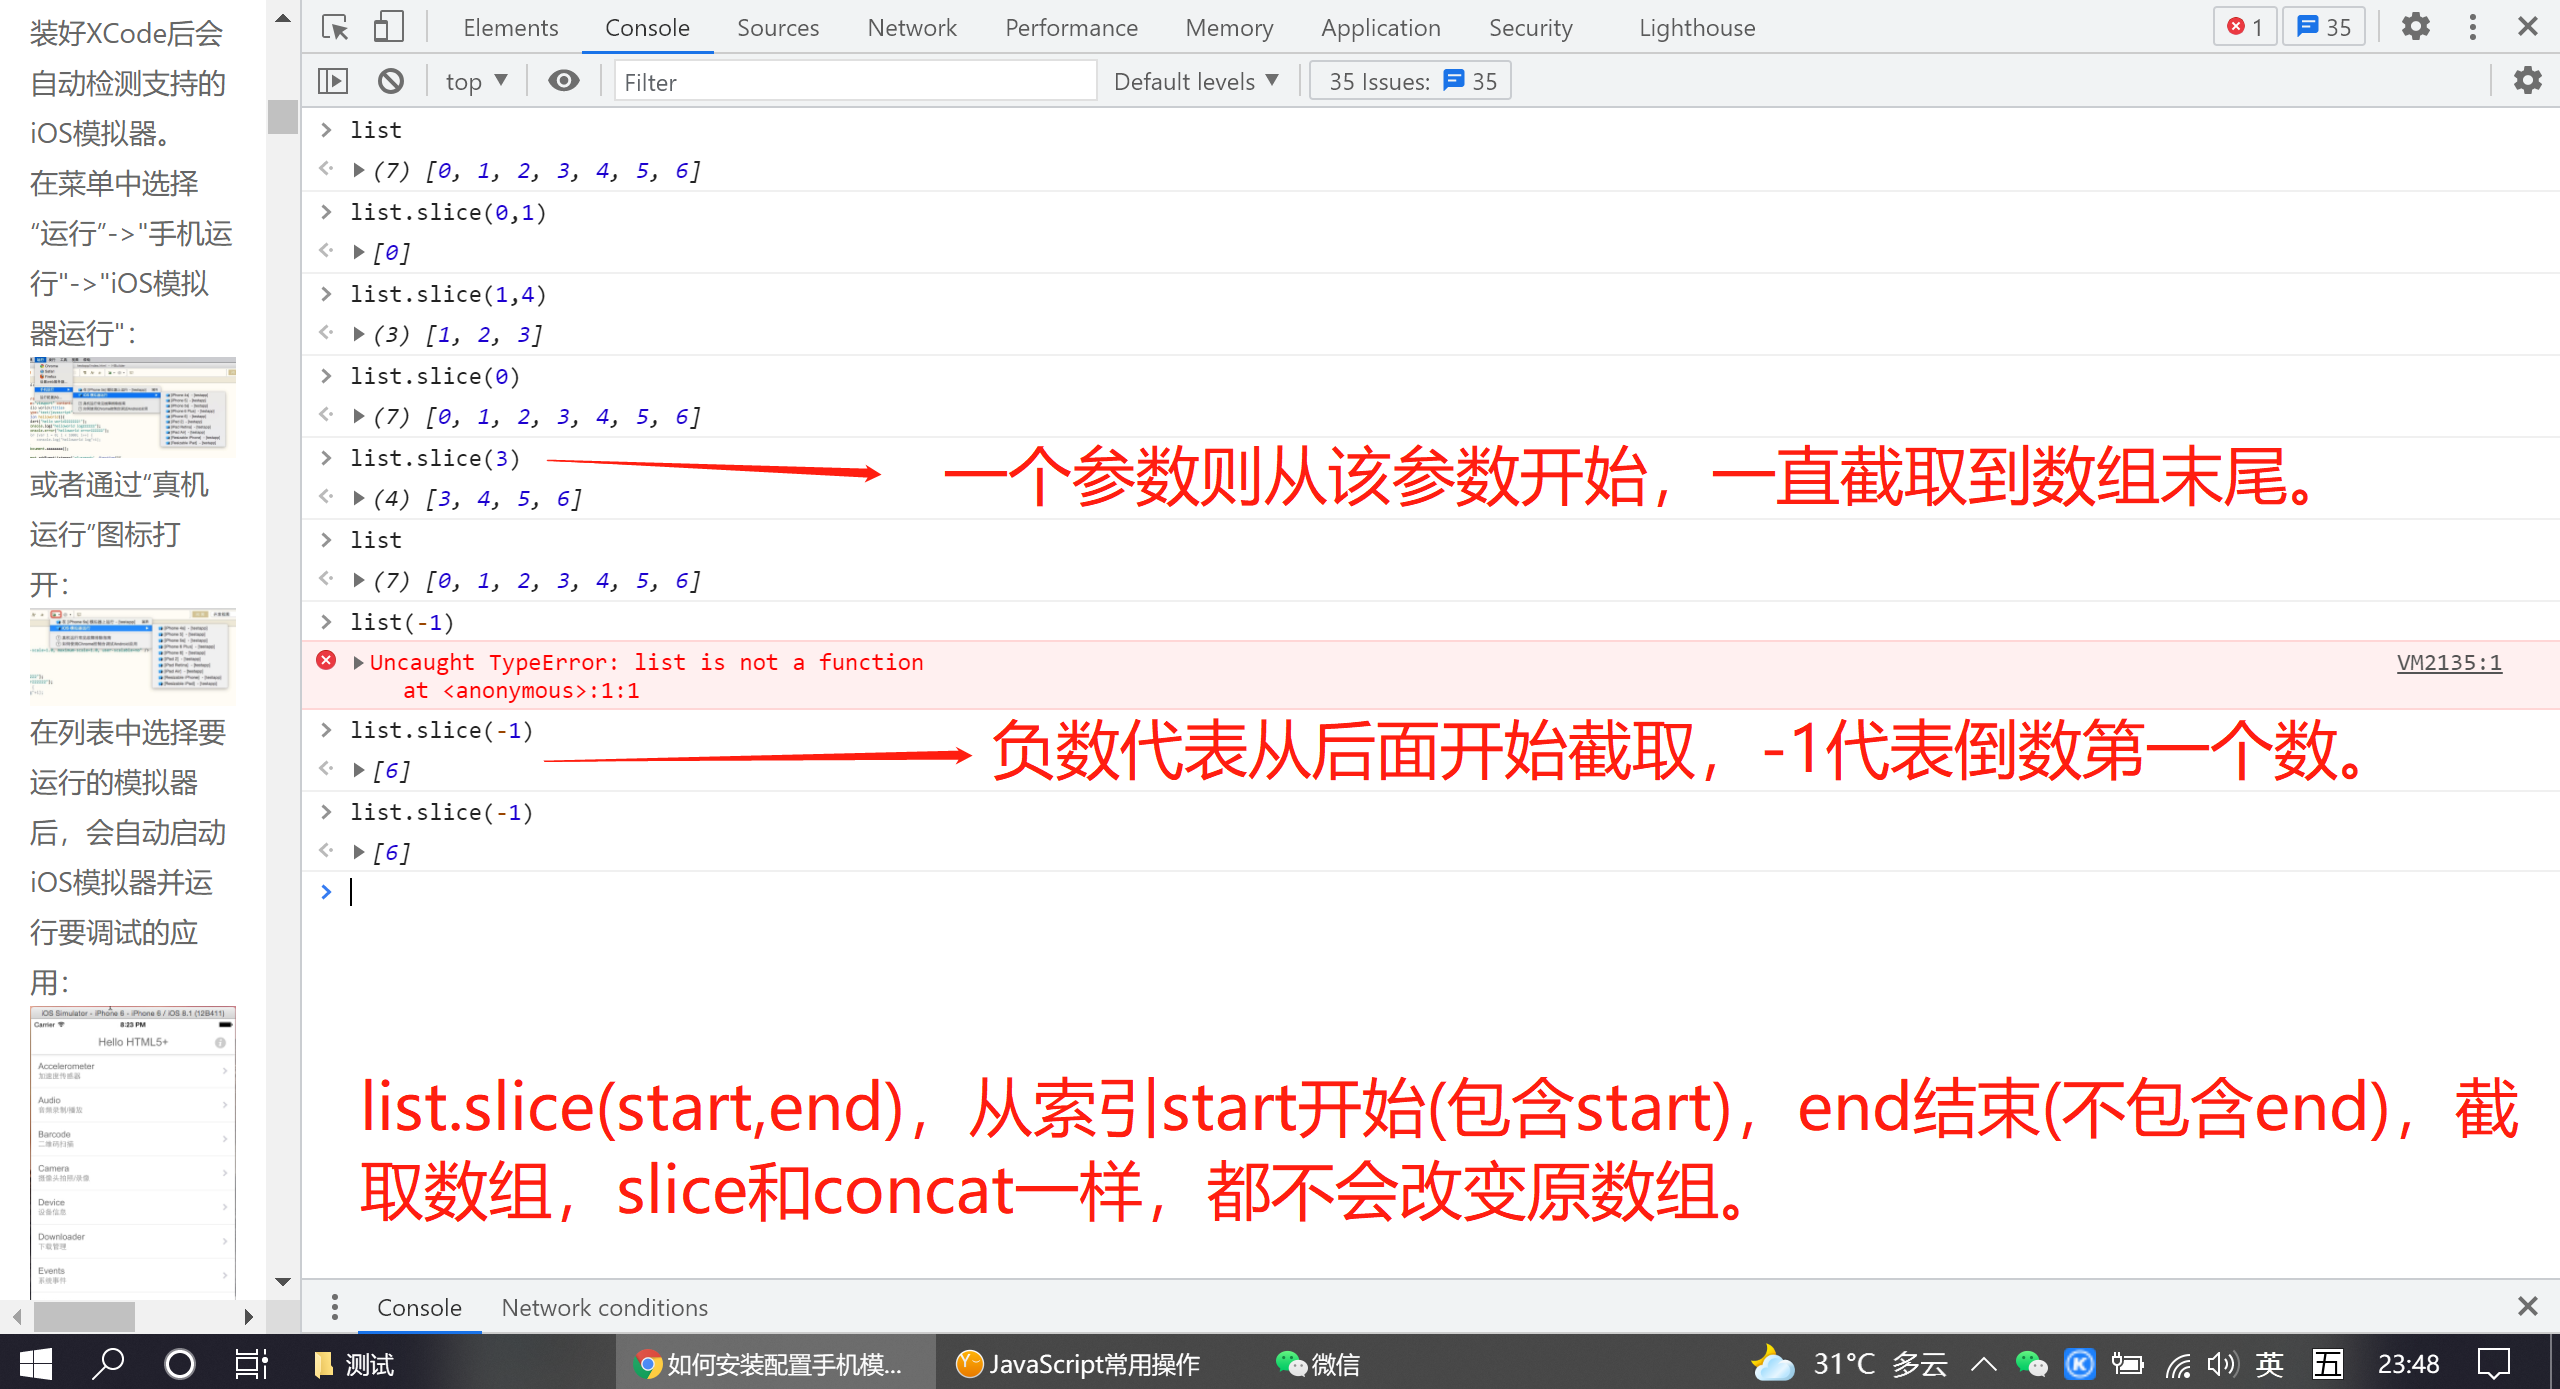Open the DevTools three-dot customize menu
2560x1389 pixels.
tap(2473, 27)
